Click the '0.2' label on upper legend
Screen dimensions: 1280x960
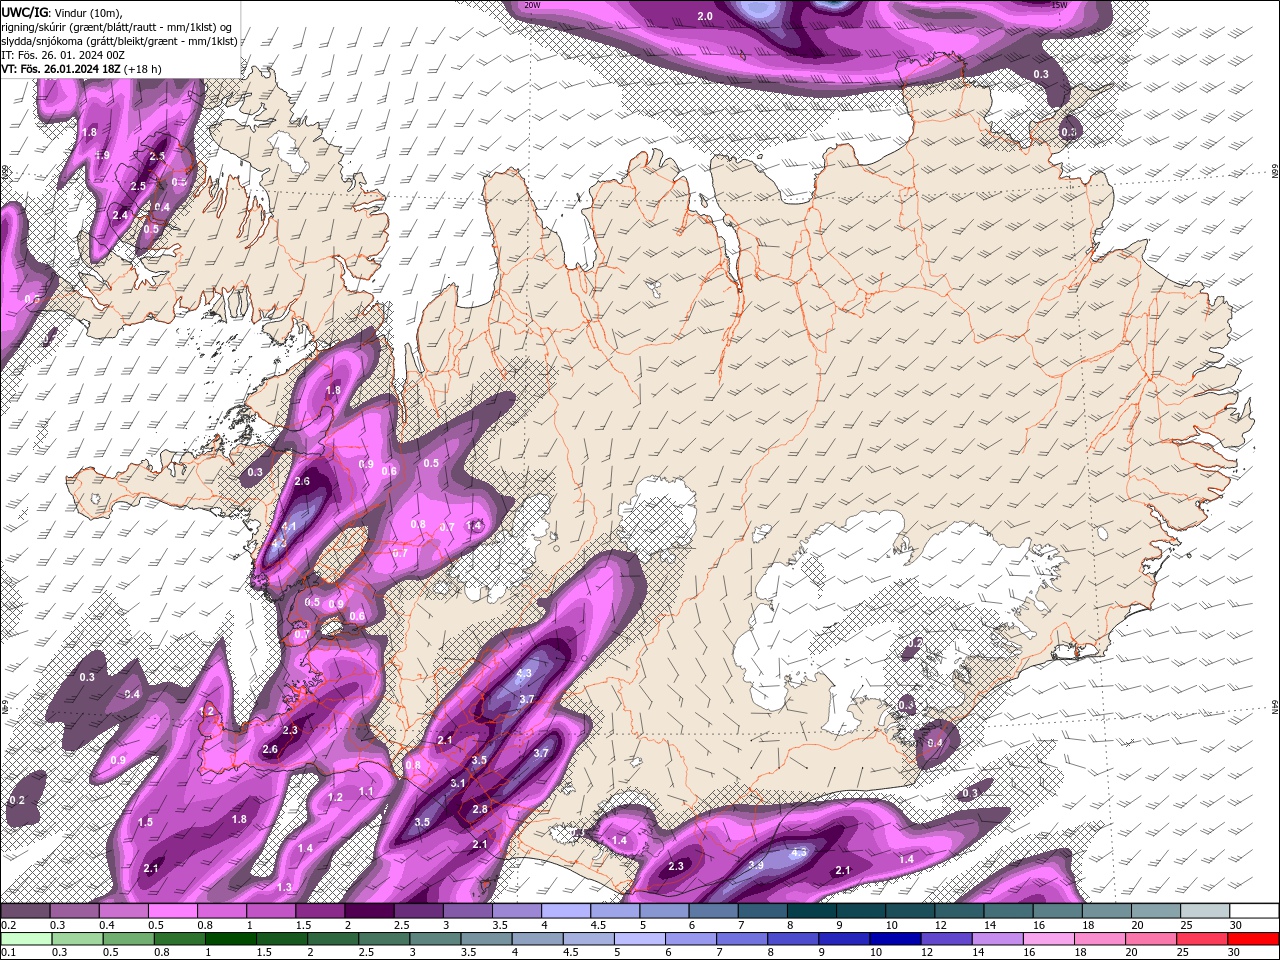(9, 925)
